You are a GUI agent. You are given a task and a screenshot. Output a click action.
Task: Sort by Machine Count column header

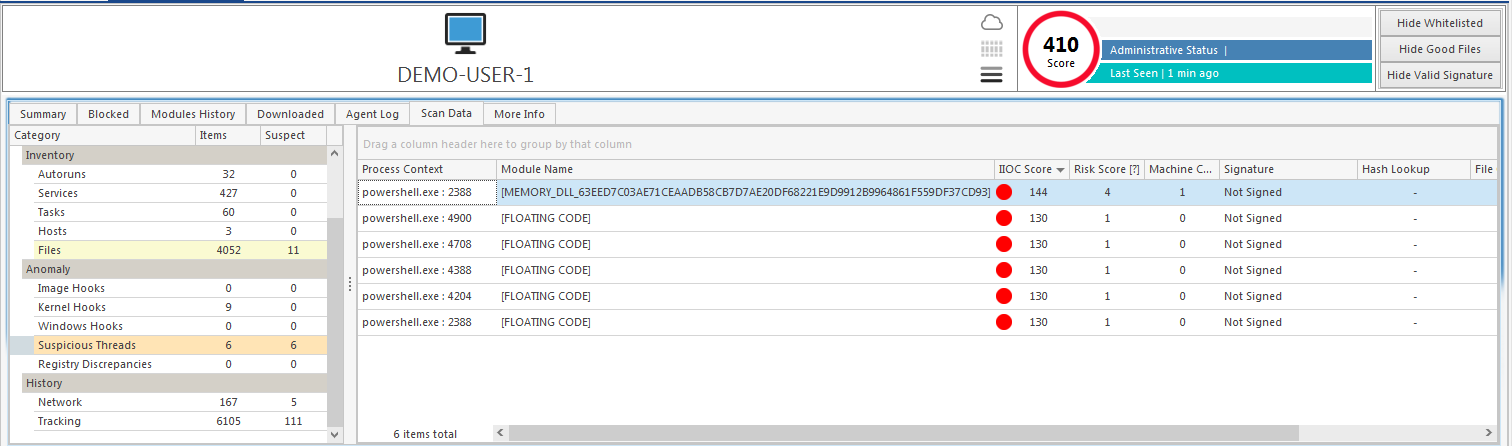1182,169
